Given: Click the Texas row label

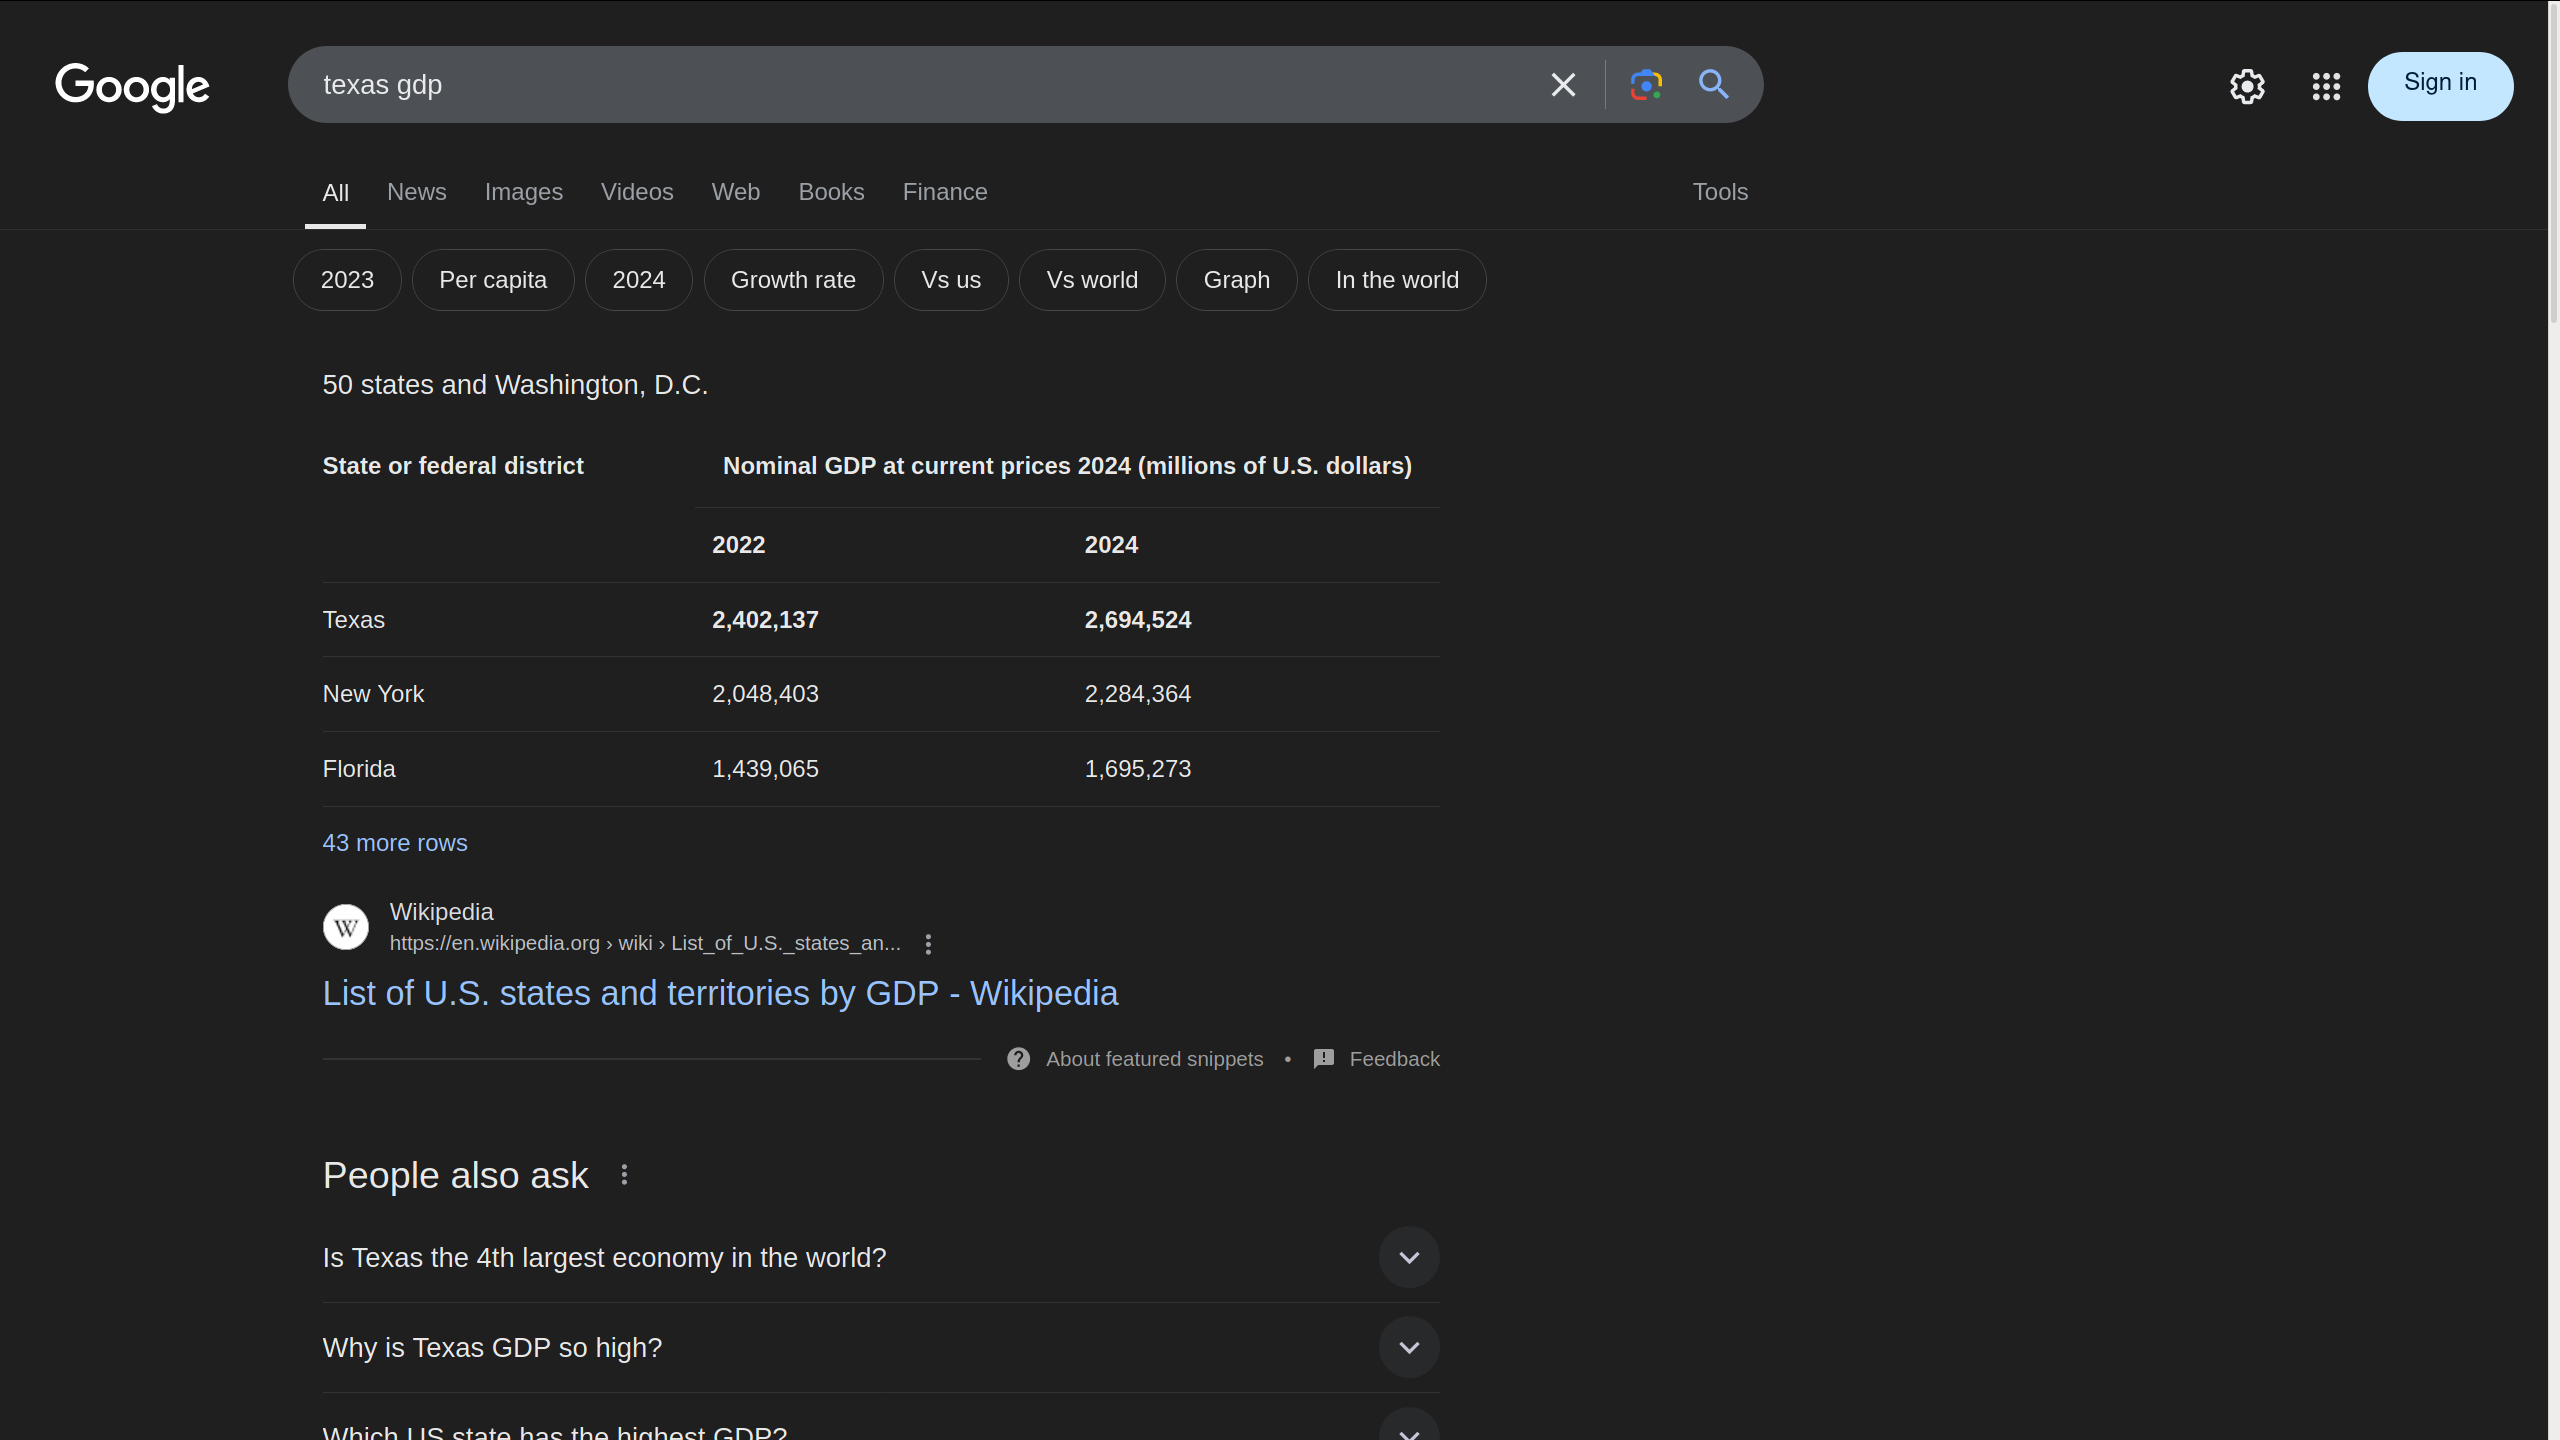Looking at the screenshot, I should tap(354, 620).
